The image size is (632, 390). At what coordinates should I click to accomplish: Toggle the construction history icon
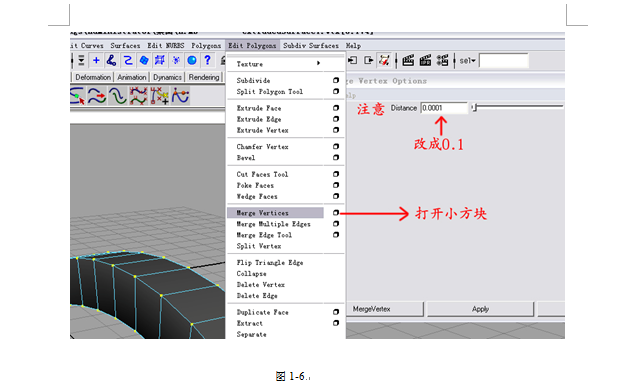(385, 60)
